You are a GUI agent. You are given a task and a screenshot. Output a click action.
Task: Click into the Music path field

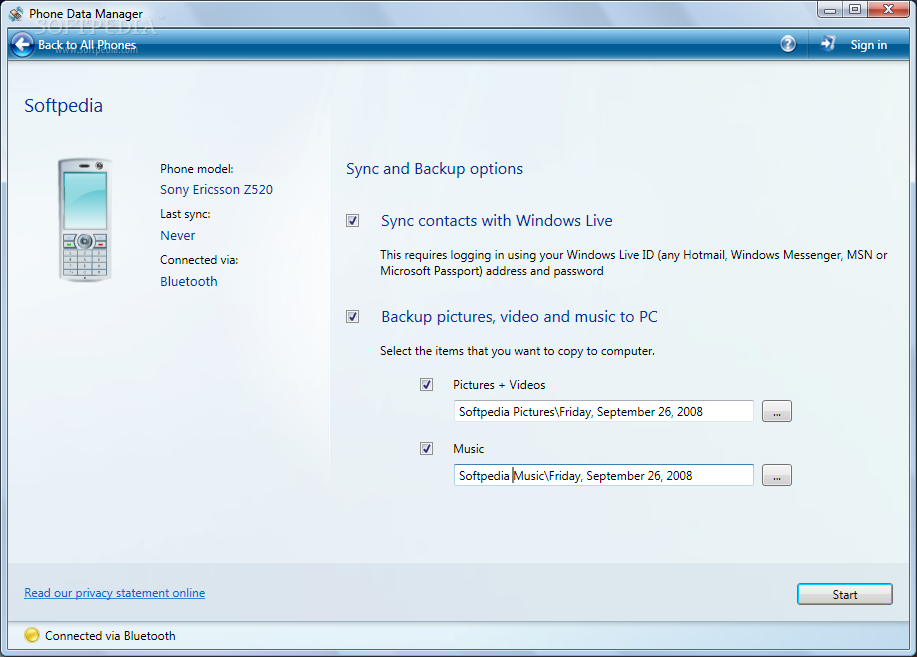pos(604,475)
